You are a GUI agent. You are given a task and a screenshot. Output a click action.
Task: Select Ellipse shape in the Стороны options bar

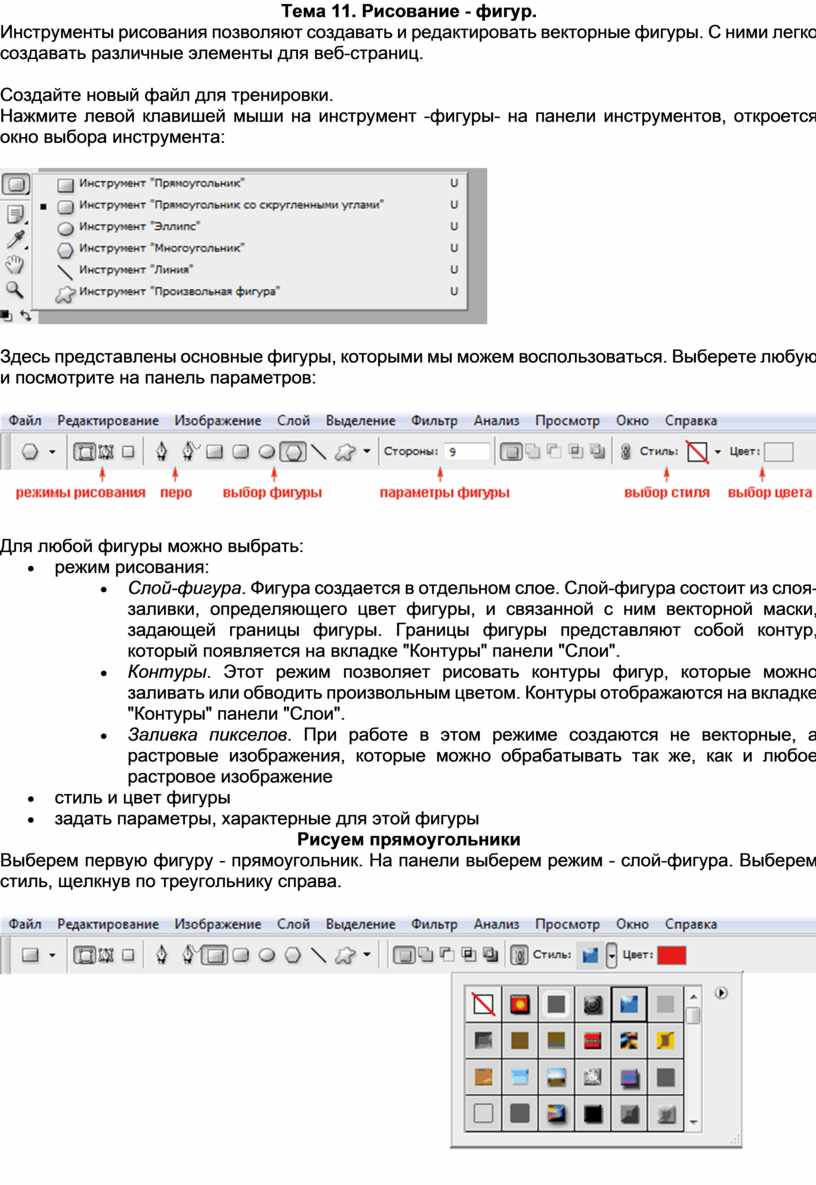click(266, 452)
